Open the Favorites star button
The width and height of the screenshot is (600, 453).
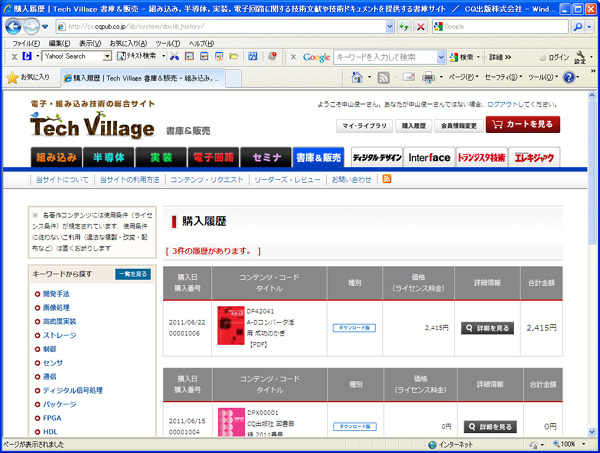pos(28,77)
